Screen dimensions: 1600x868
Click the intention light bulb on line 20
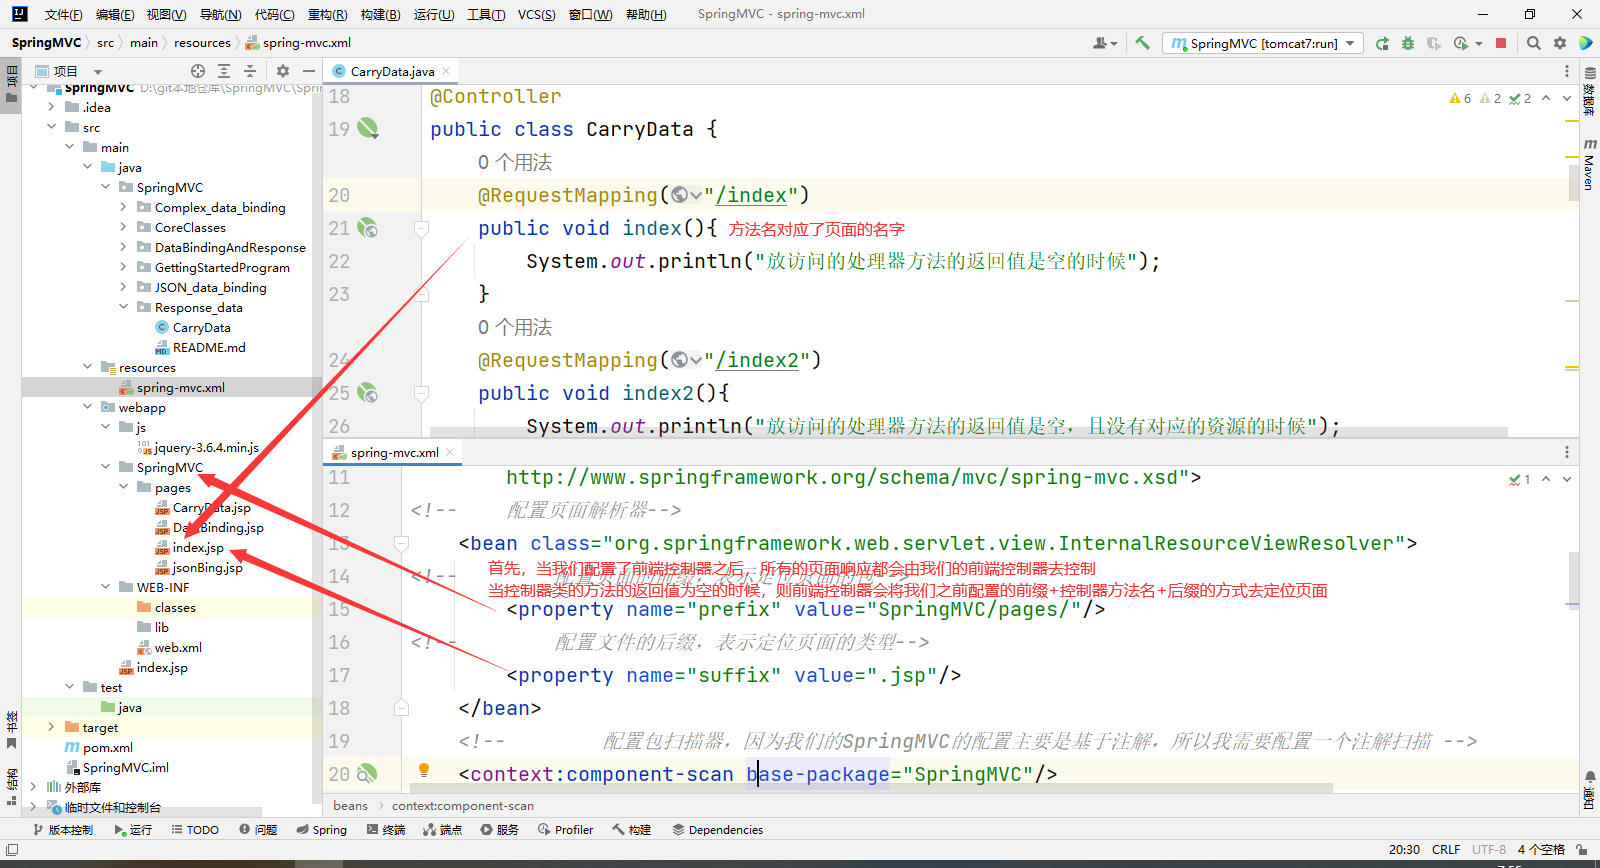pos(424,770)
